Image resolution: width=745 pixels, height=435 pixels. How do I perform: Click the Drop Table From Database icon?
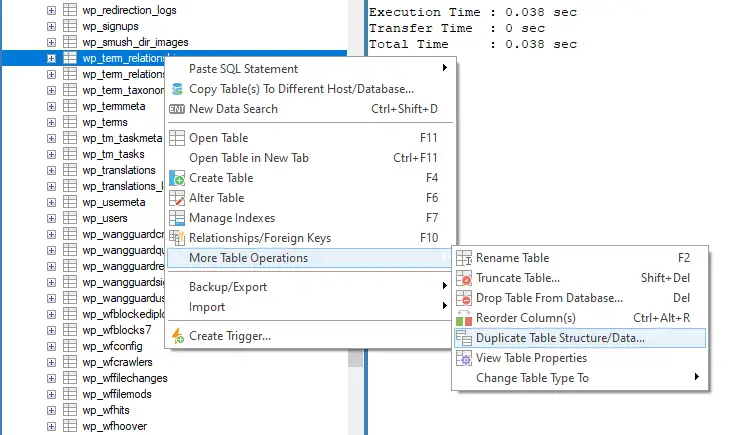(464, 298)
